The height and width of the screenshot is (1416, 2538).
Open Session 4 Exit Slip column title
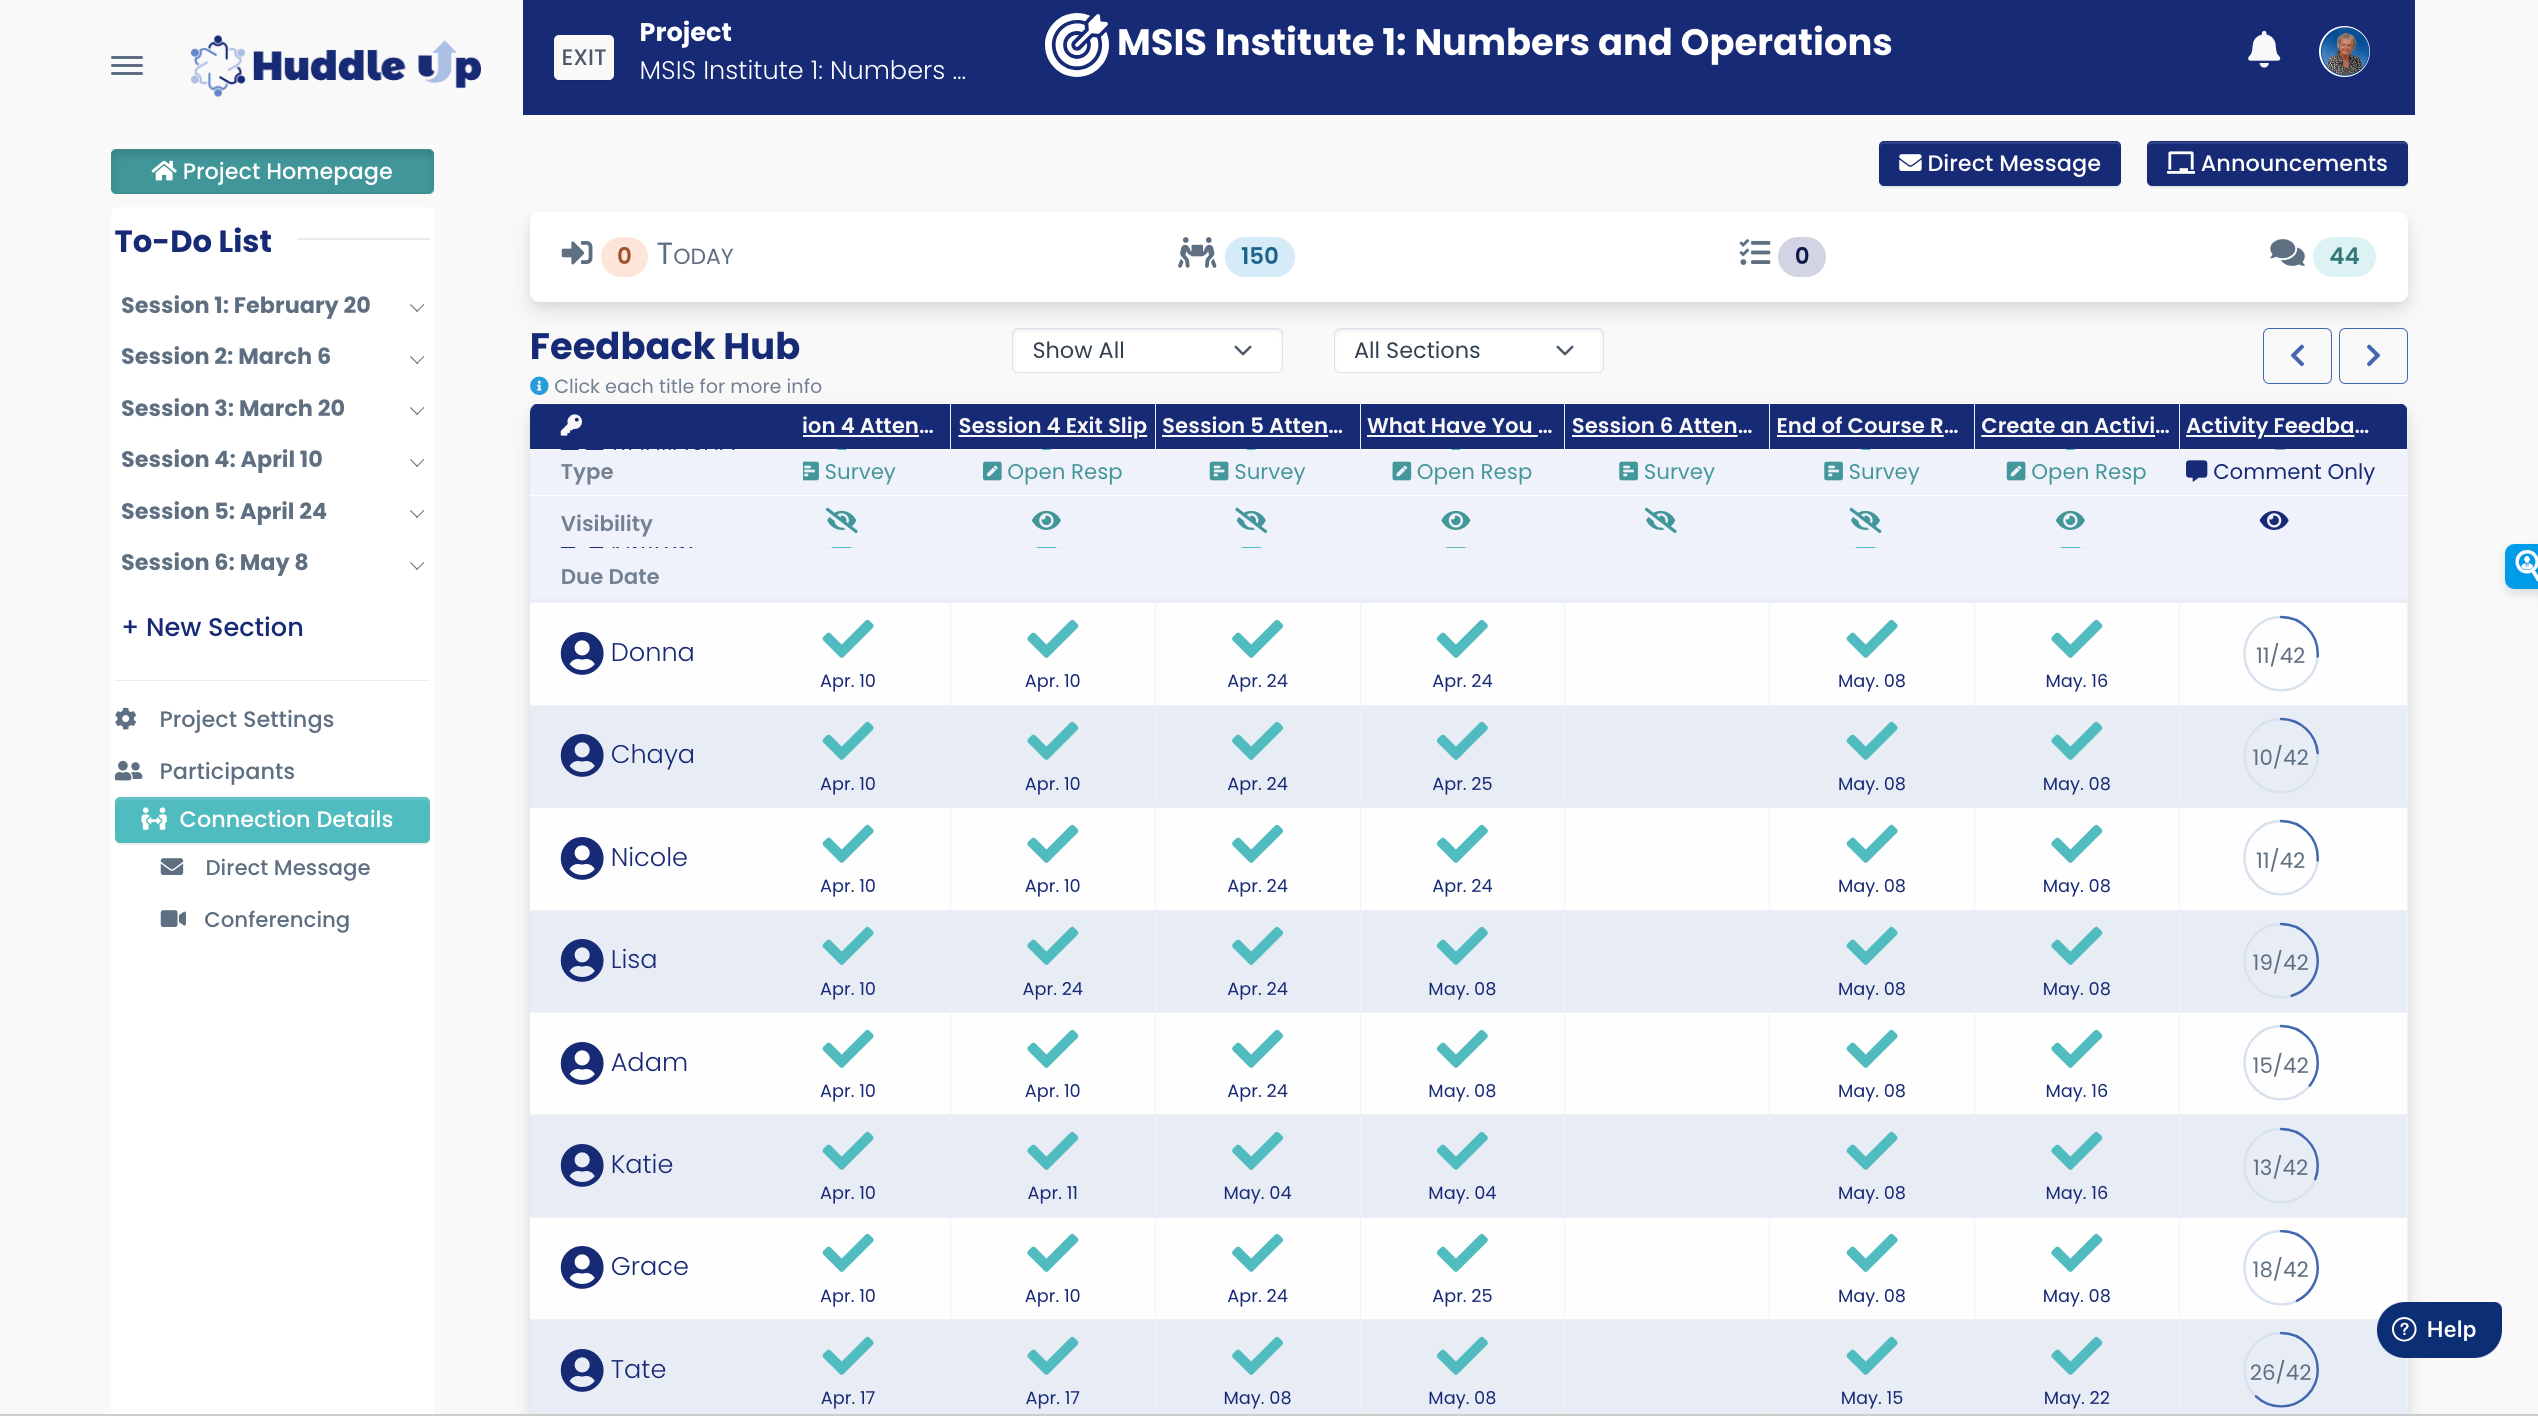point(1052,425)
